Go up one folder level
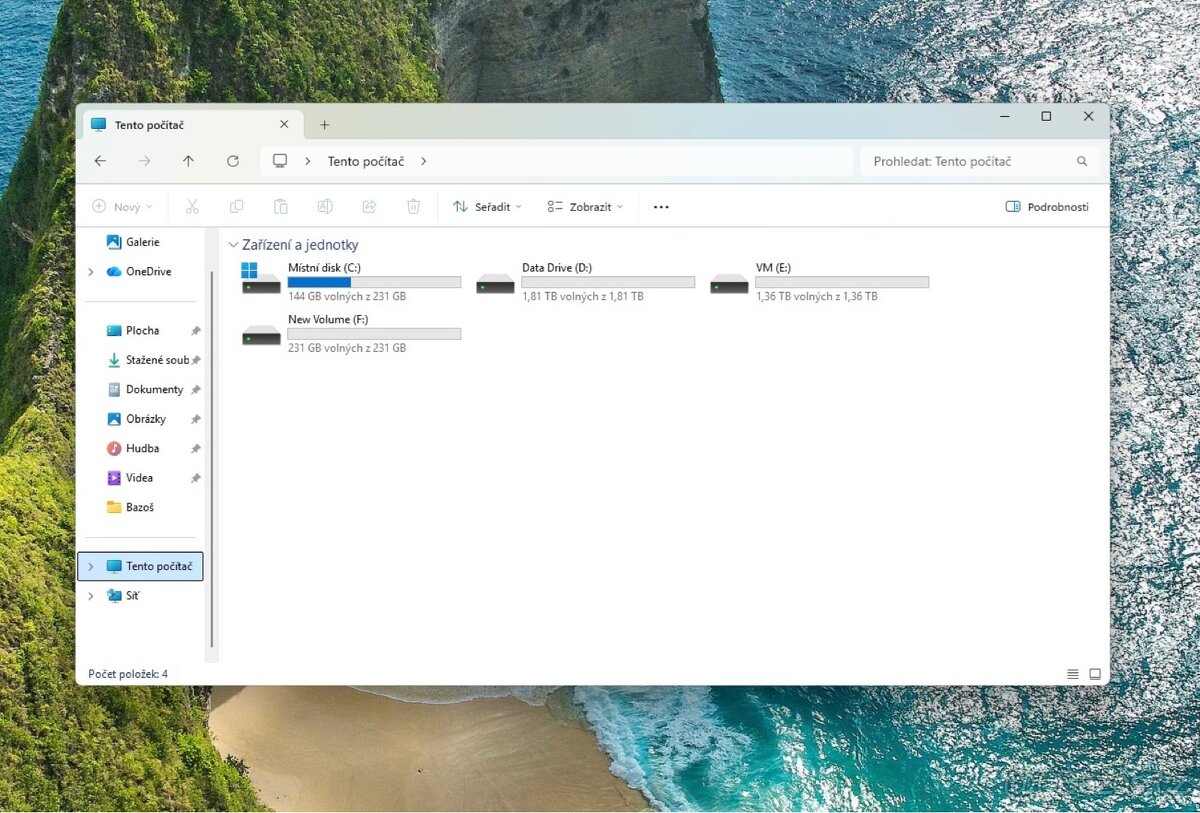 click(188, 161)
